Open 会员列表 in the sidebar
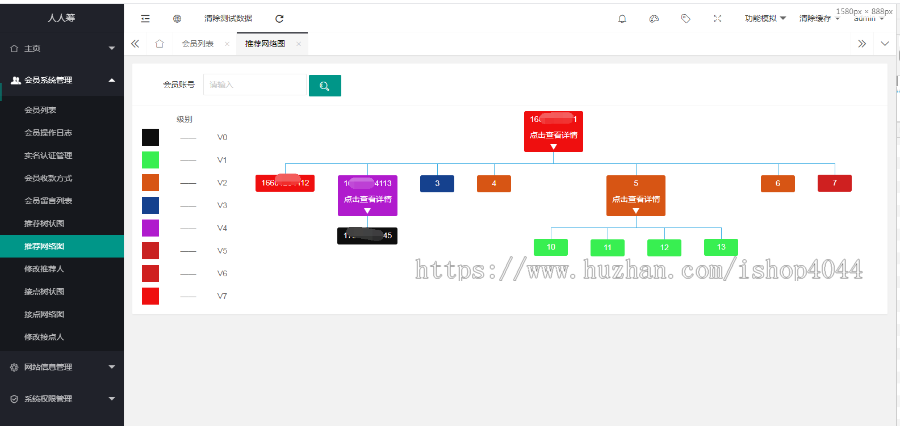Screen dimensions: 900x426 tap(40, 110)
